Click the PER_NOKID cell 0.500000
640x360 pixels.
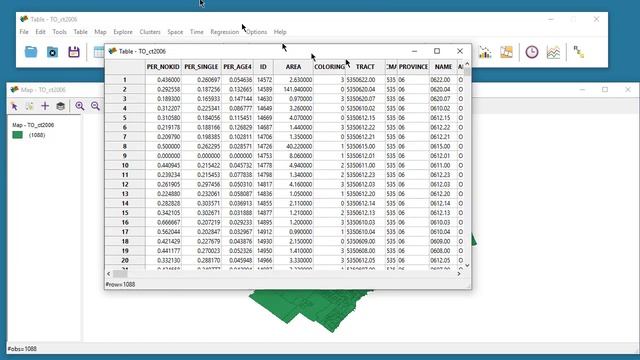point(163,147)
